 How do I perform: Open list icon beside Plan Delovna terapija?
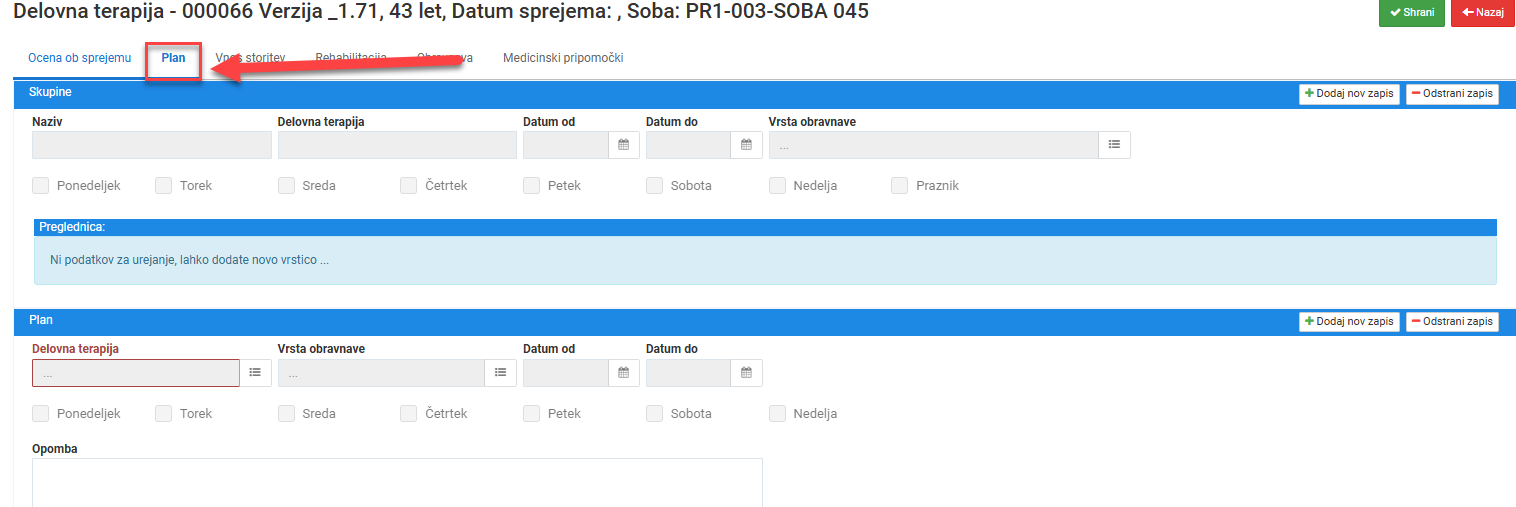[x=255, y=373]
